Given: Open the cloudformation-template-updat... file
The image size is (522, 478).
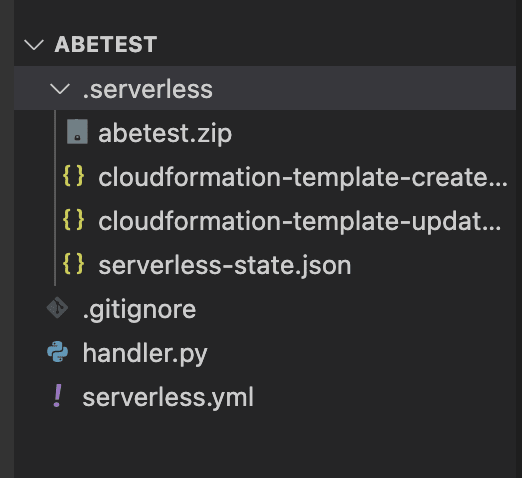Looking at the screenshot, I should 300,221.
